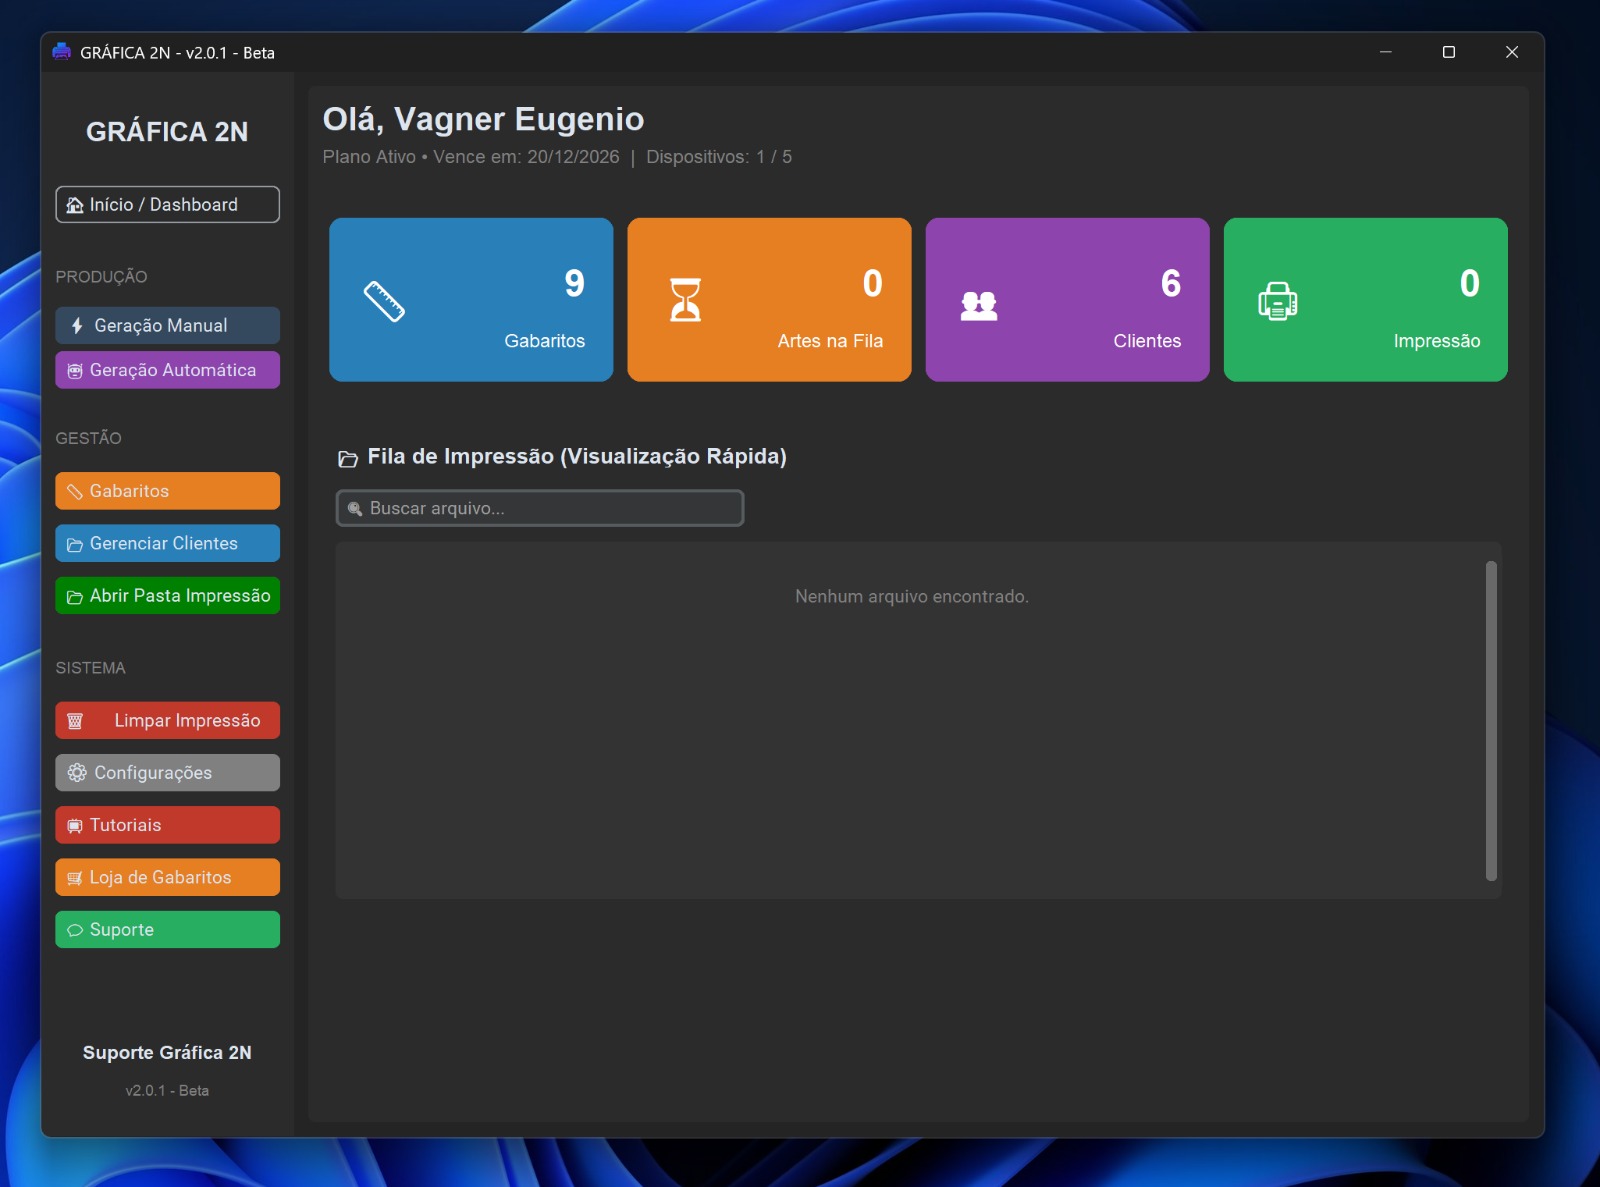
Task: Go to Gabaritos management page
Action: pyautogui.click(x=168, y=491)
